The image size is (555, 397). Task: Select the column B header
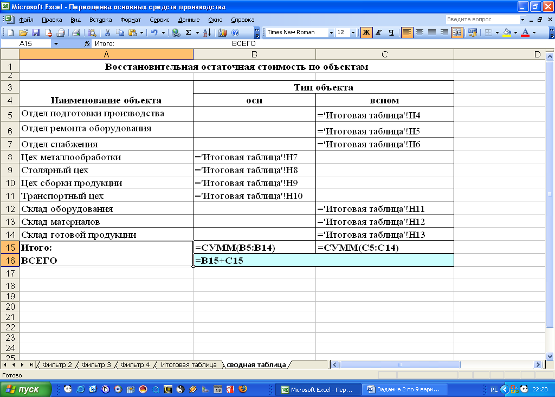254,54
